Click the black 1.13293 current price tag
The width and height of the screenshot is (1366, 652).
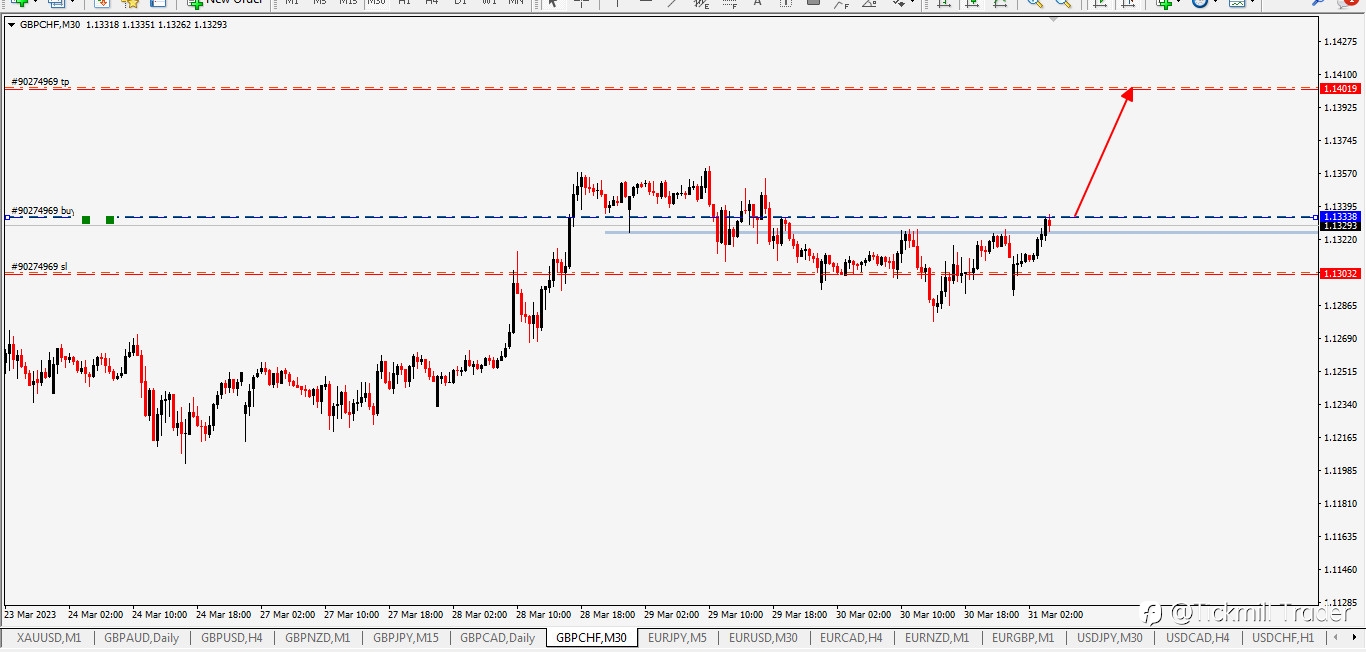click(x=1340, y=227)
